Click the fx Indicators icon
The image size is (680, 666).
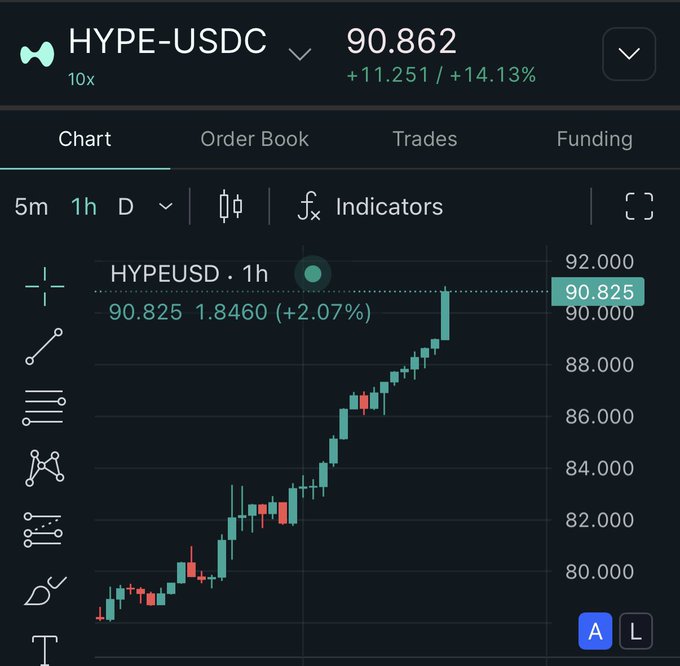point(309,206)
